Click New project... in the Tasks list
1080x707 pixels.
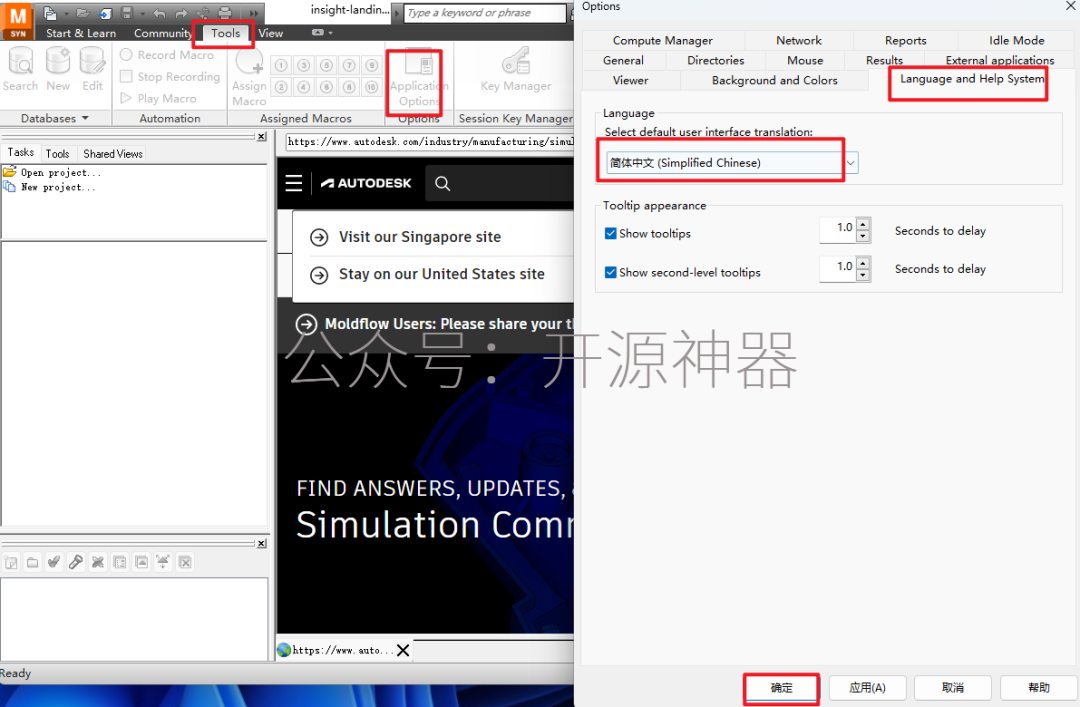(x=50, y=187)
